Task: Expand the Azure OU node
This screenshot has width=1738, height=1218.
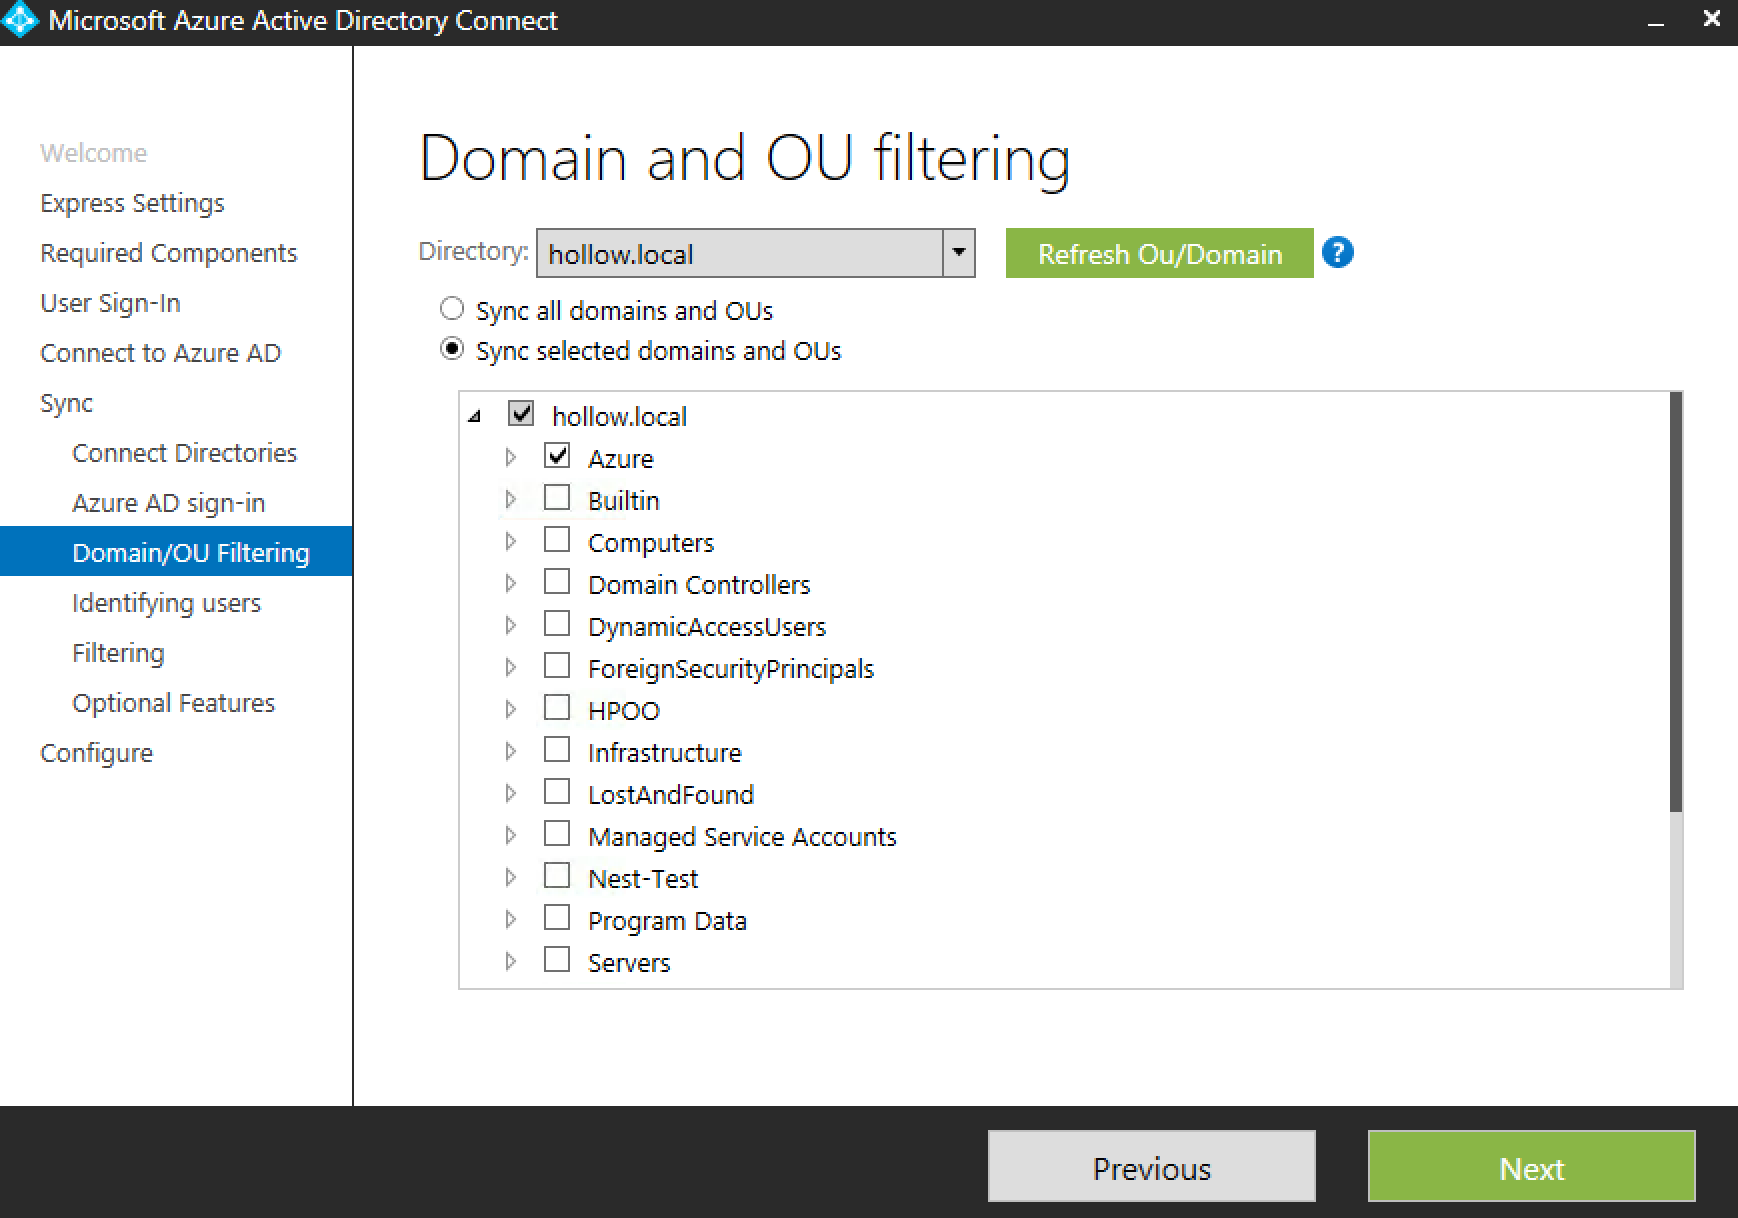Action: [511, 458]
